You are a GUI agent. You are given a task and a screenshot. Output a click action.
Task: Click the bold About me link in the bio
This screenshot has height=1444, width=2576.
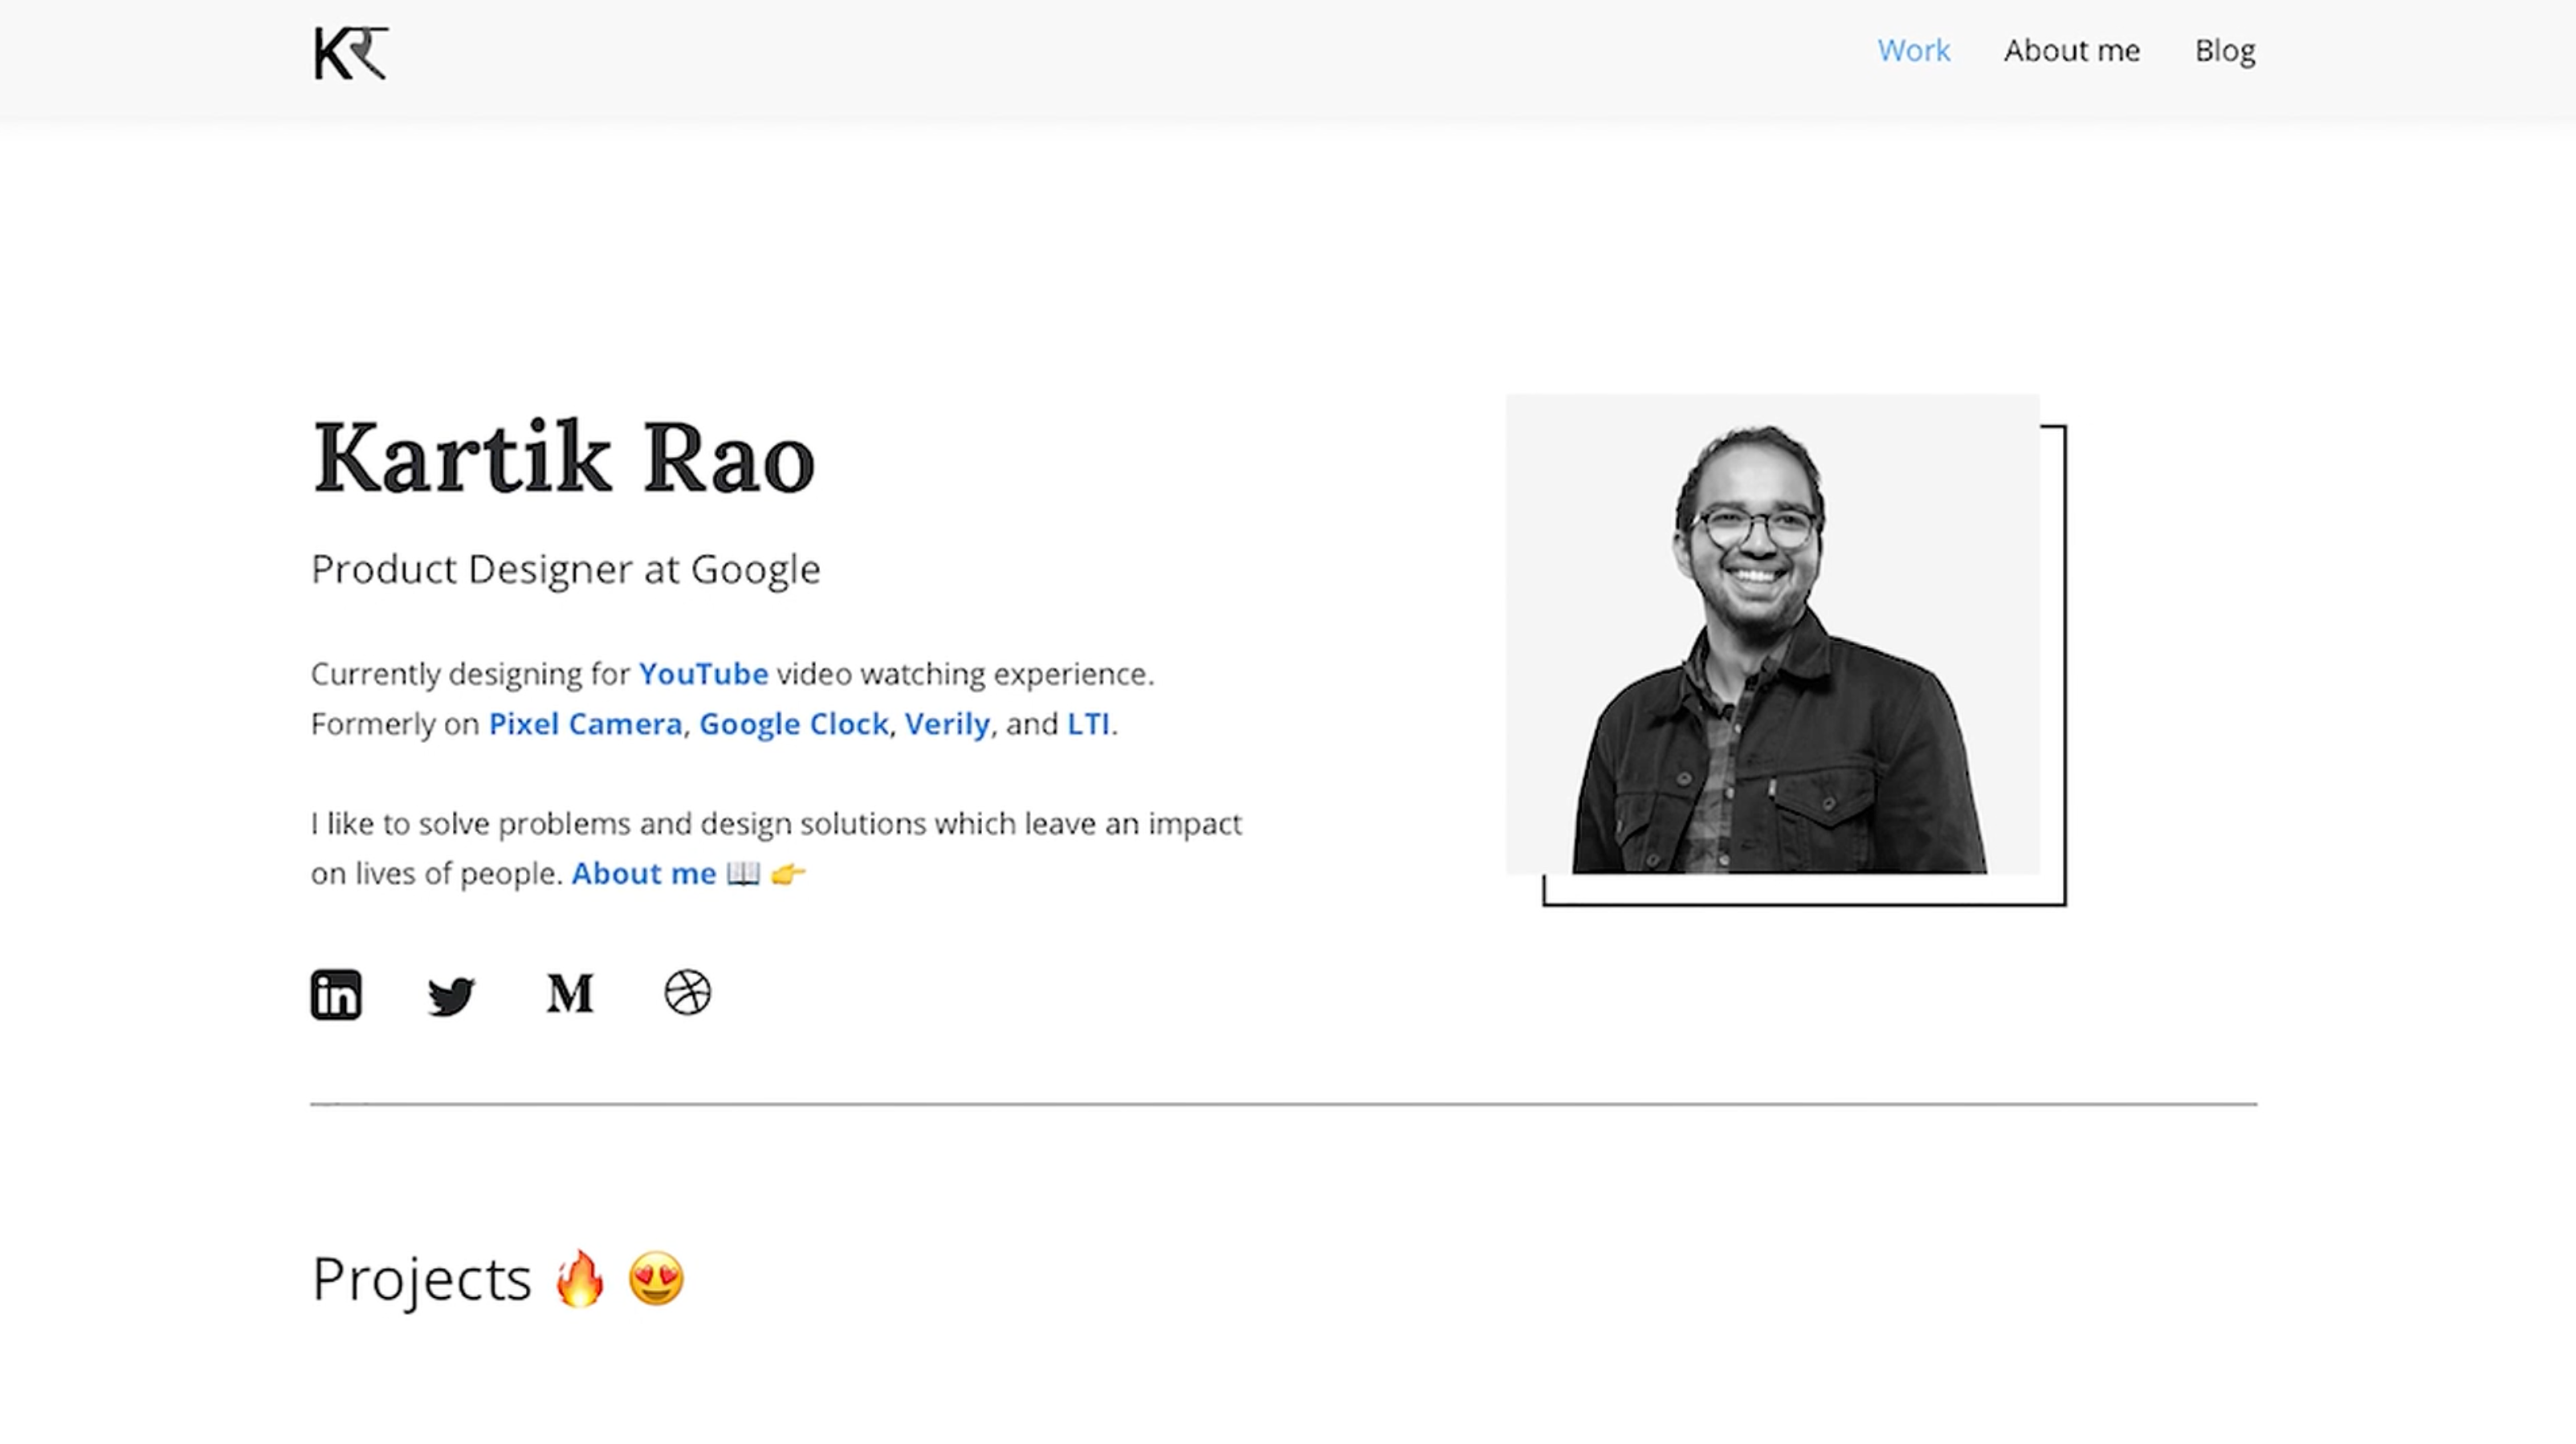[x=643, y=874]
